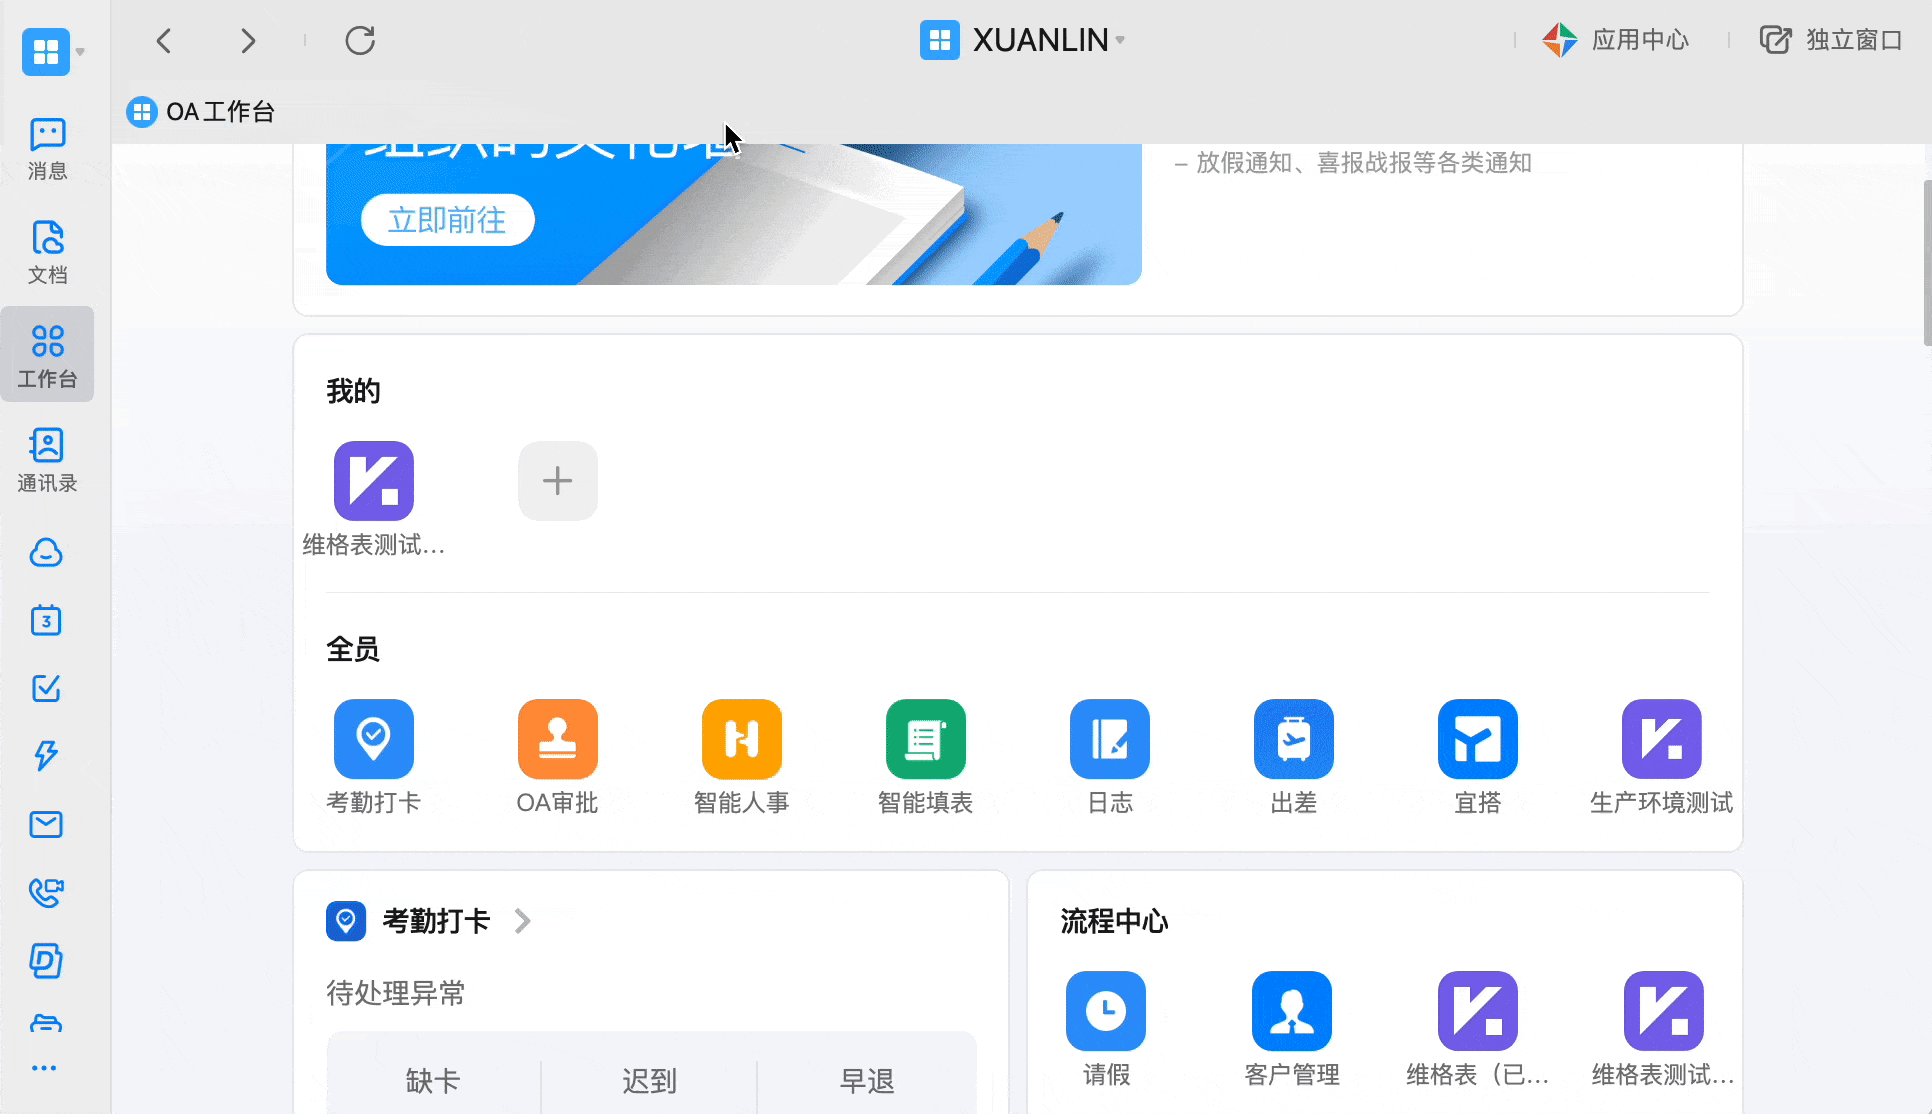Open the phone call sidebar icon

46,892
